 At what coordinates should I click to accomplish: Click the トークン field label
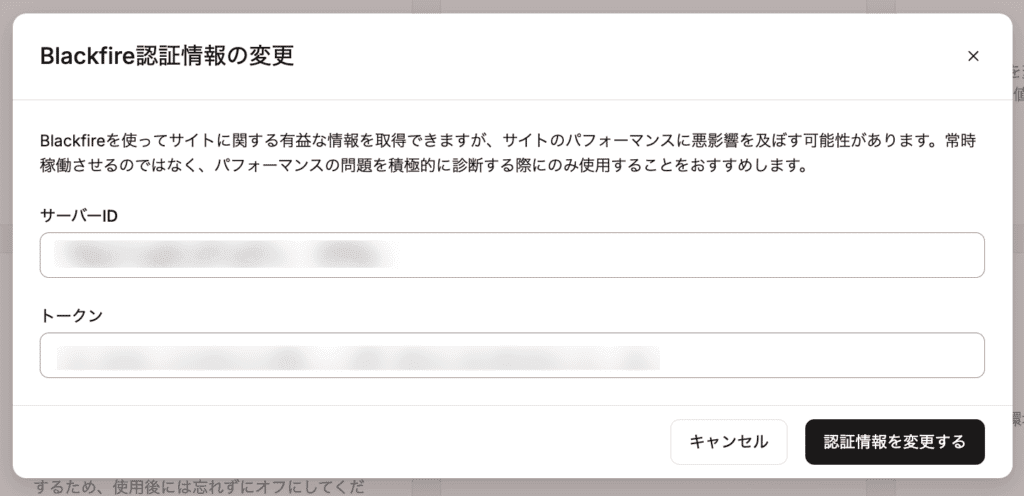(71, 316)
